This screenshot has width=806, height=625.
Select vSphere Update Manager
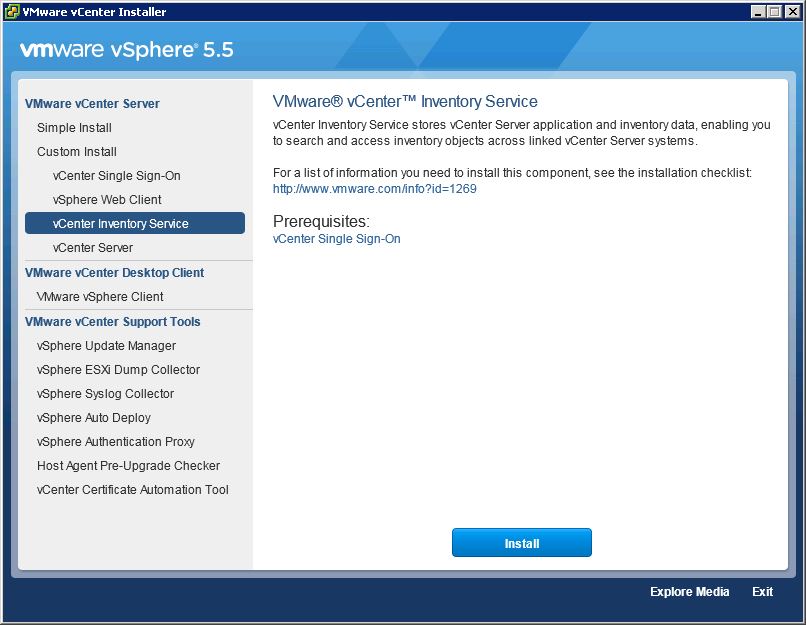coord(106,345)
